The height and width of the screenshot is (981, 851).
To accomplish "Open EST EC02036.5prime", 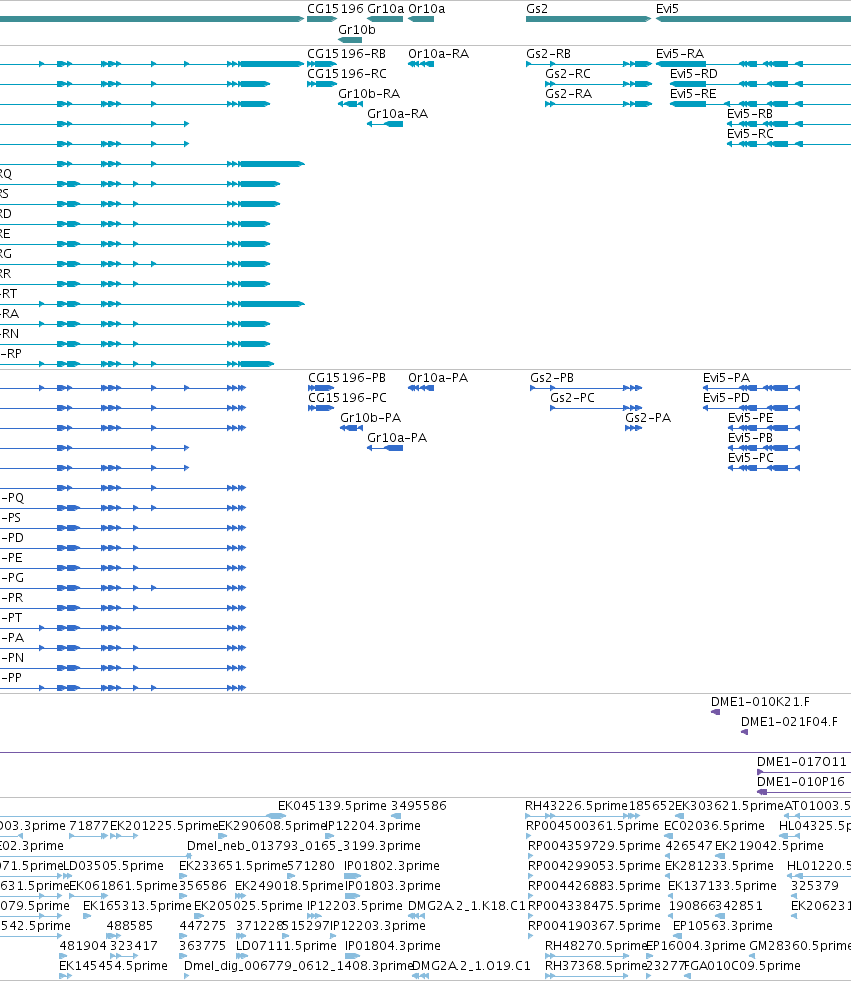I will pyautogui.click(x=714, y=826).
